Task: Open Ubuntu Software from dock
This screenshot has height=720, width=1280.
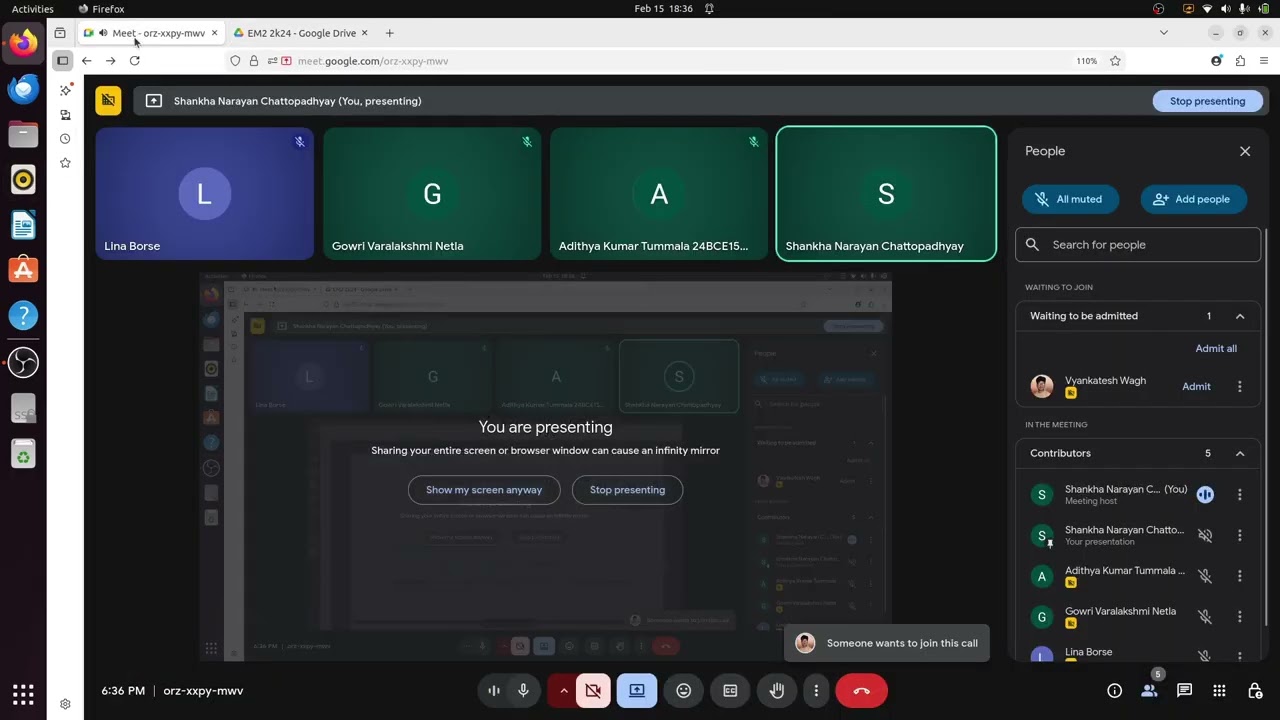Action: coord(23,270)
